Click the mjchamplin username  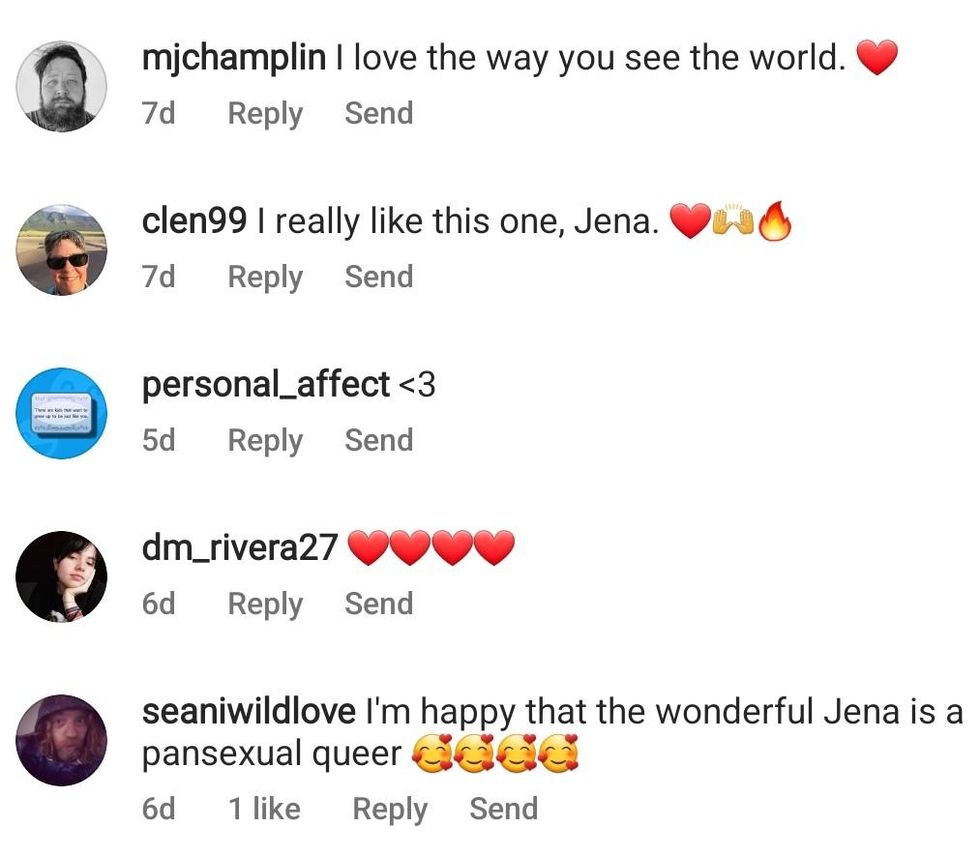(x=234, y=59)
